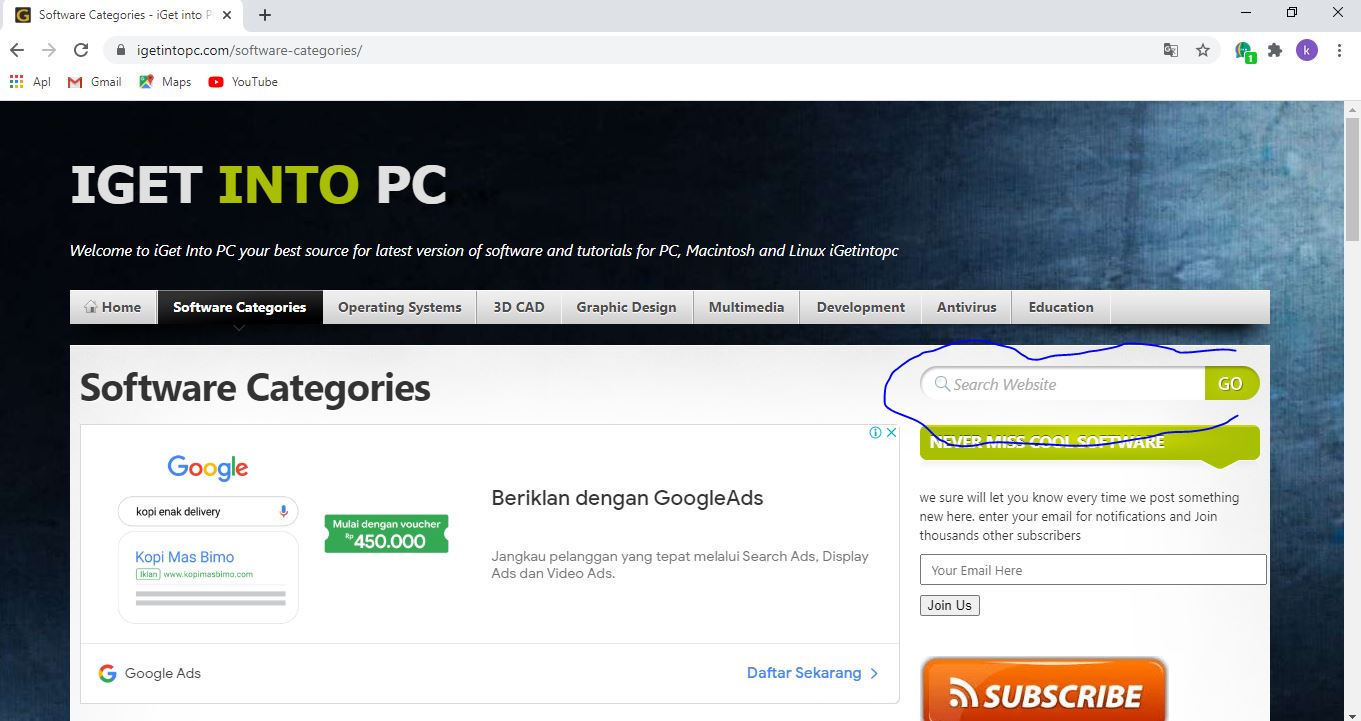1361x721 pixels.
Task: Open the Operating Systems menu
Action: click(x=400, y=307)
